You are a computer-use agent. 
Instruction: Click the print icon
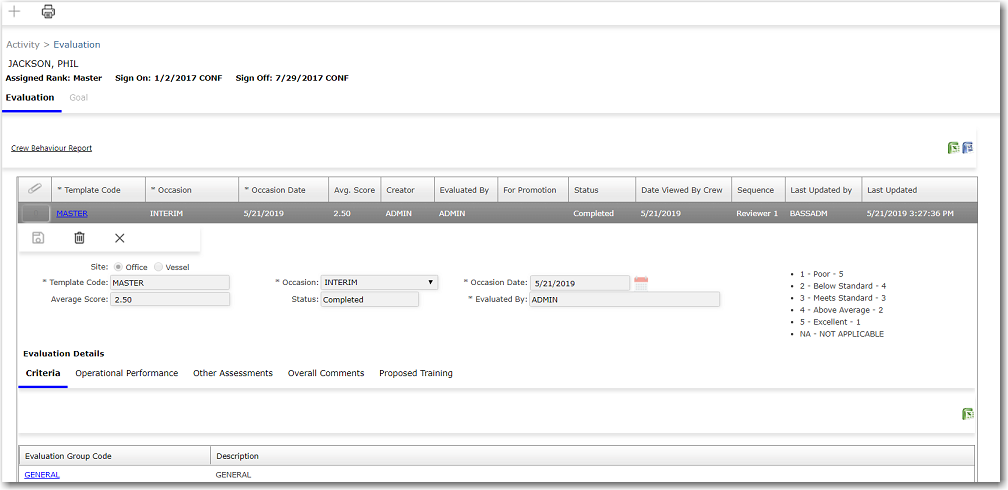[48, 12]
